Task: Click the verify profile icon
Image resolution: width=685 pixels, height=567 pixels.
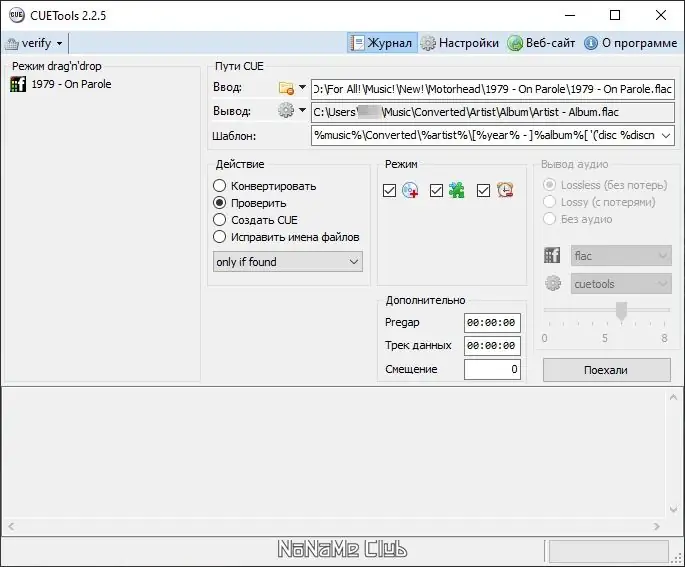Action: click(x=12, y=44)
